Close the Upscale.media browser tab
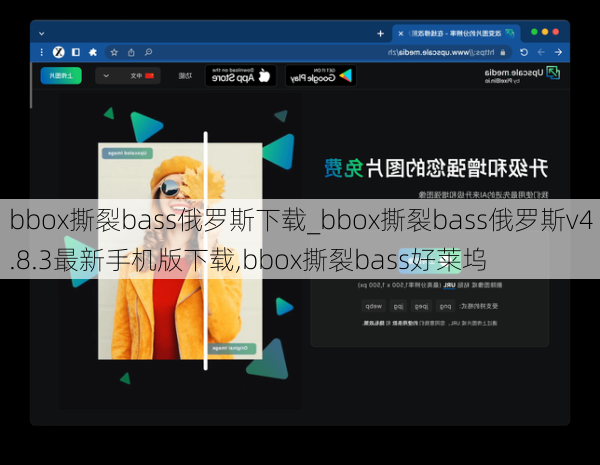600x465 pixels. pos(401,34)
